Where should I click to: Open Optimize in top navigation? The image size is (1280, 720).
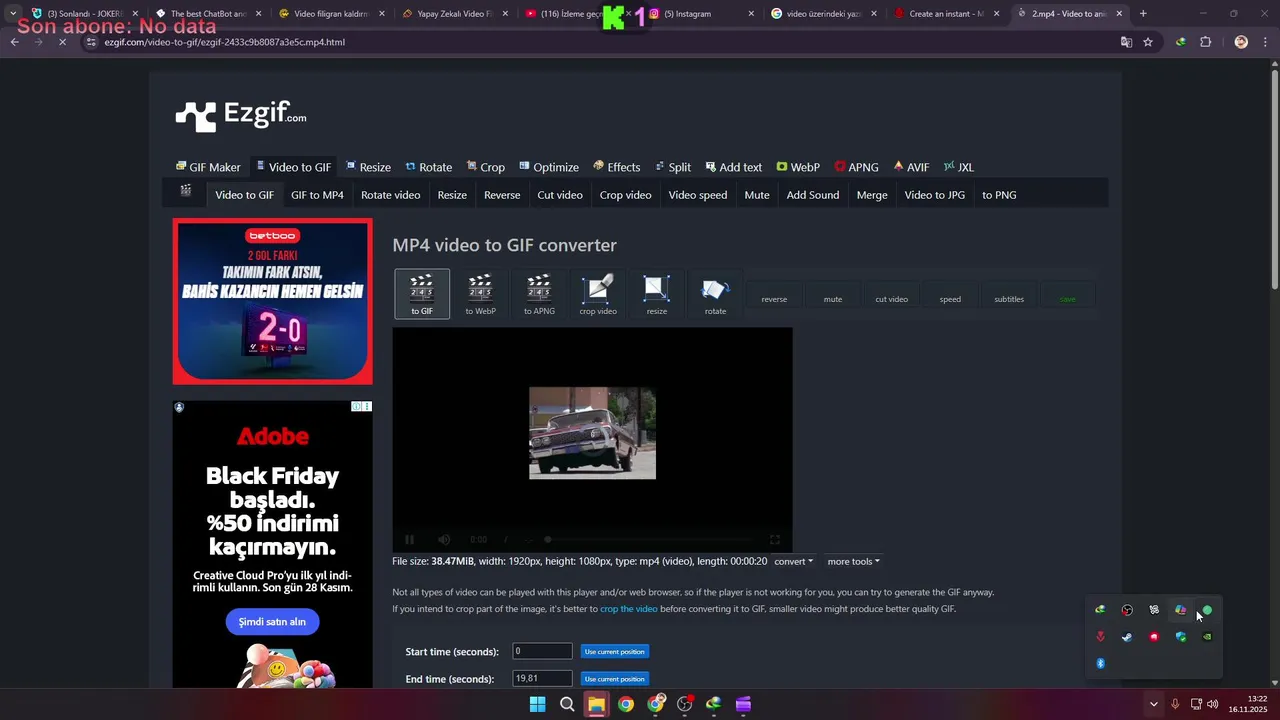pos(549,167)
